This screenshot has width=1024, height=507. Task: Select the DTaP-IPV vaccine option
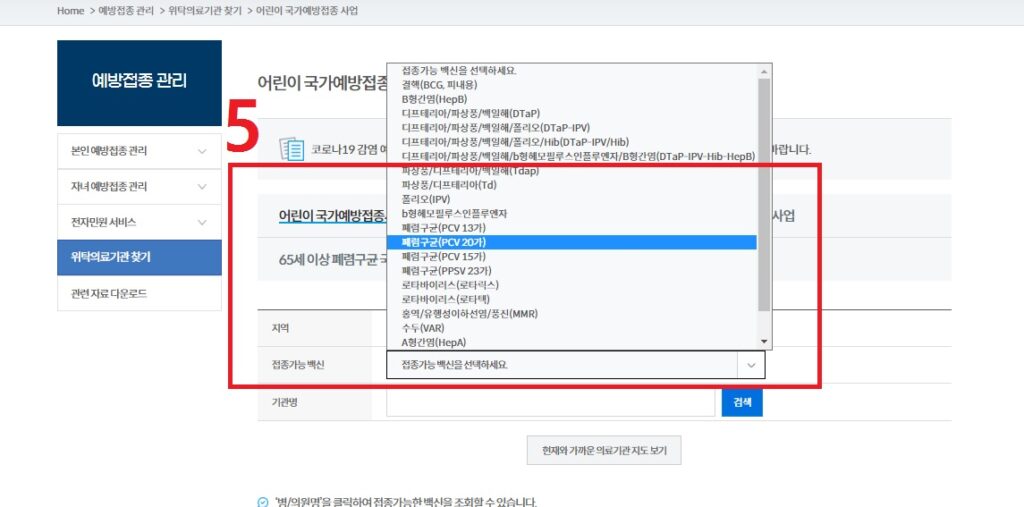point(571,127)
